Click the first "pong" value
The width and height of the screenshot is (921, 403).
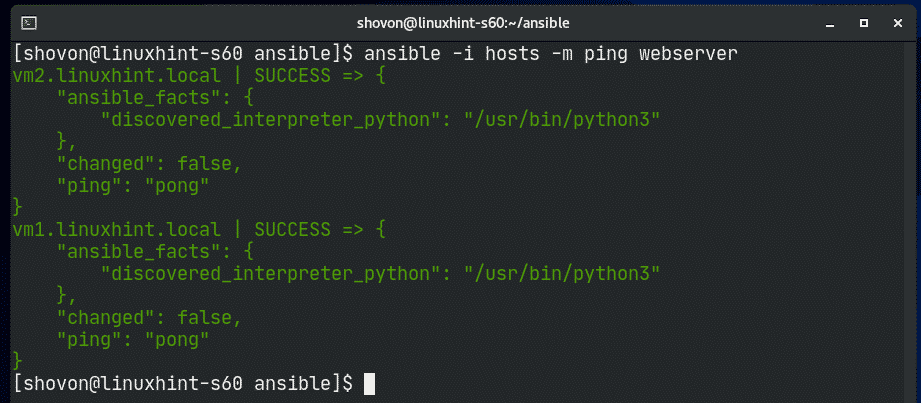point(177,186)
